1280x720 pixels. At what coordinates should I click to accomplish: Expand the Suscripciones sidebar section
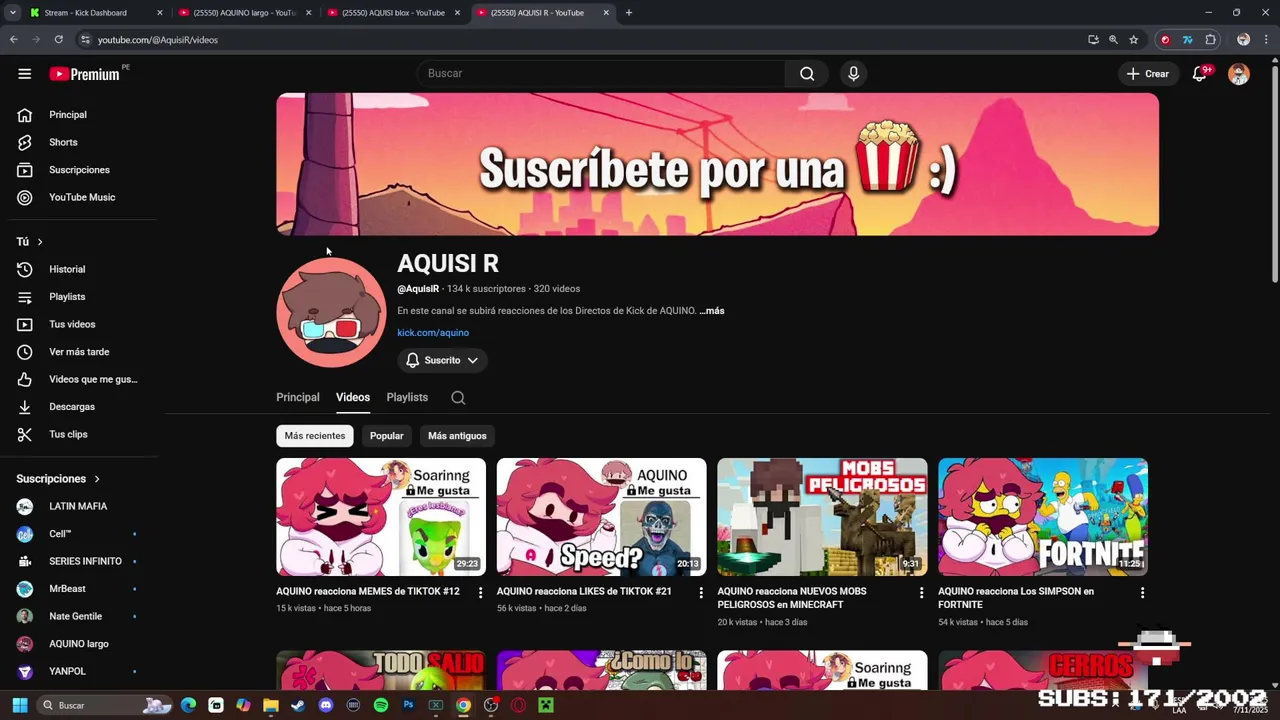[58, 479]
